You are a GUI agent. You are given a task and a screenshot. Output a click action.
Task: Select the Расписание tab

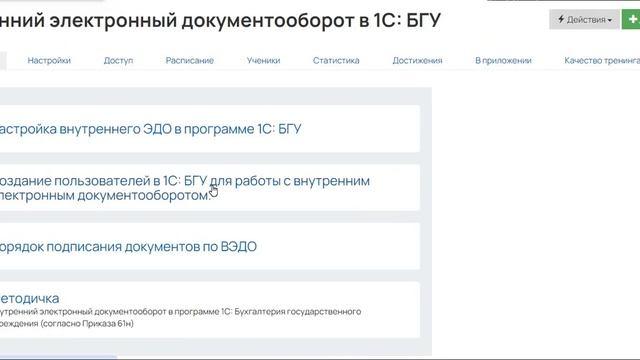click(189, 60)
